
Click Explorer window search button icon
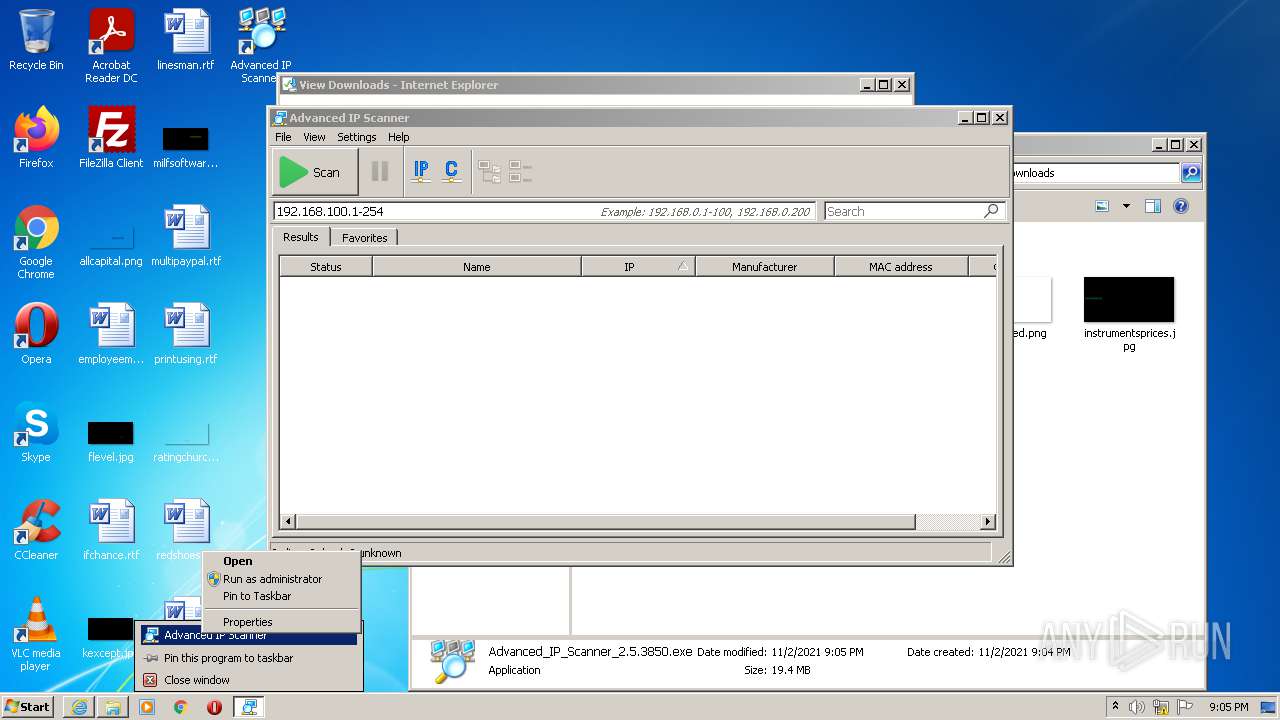tap(1190, 173)
